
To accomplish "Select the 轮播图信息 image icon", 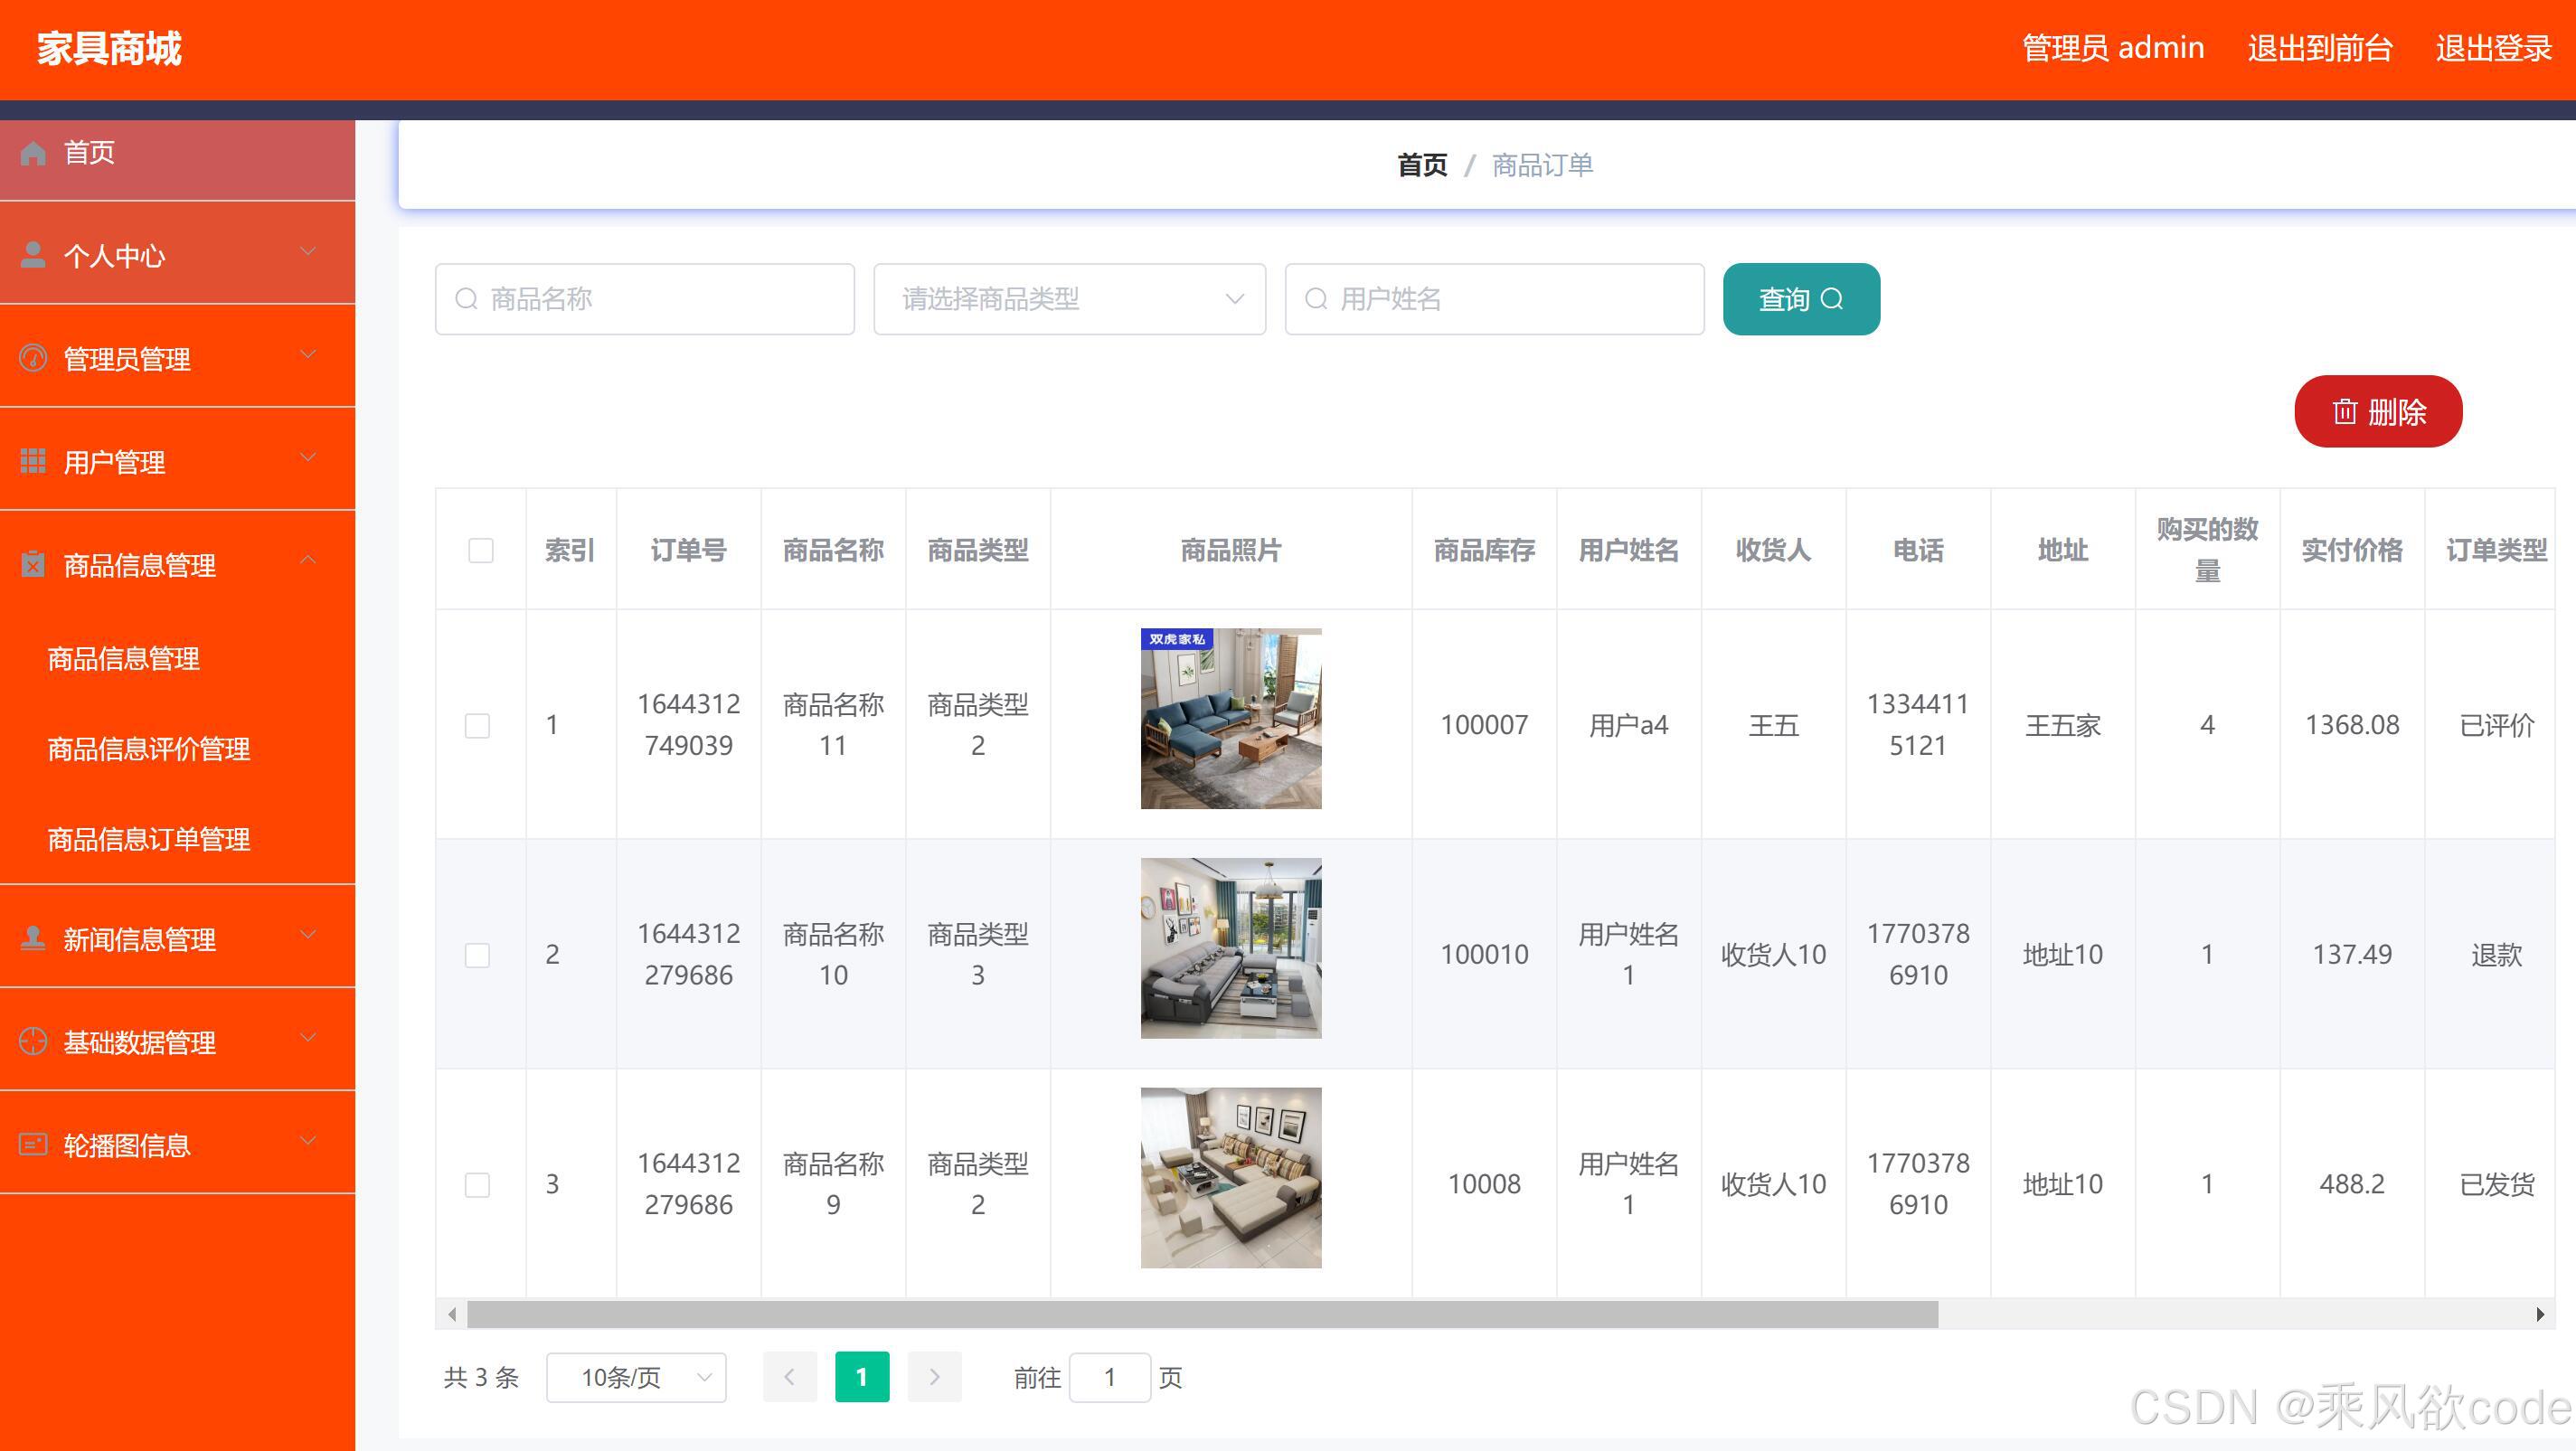I will tap(33, 1143).
